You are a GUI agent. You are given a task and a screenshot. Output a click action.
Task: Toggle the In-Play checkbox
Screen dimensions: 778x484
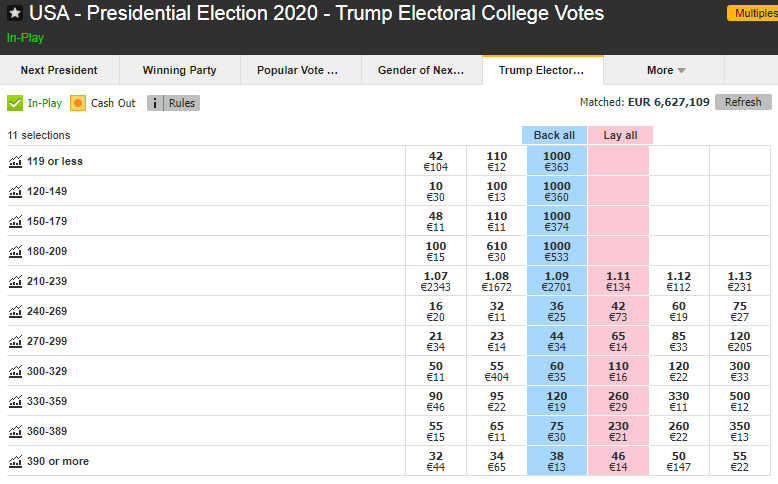(x=15, y=103)
